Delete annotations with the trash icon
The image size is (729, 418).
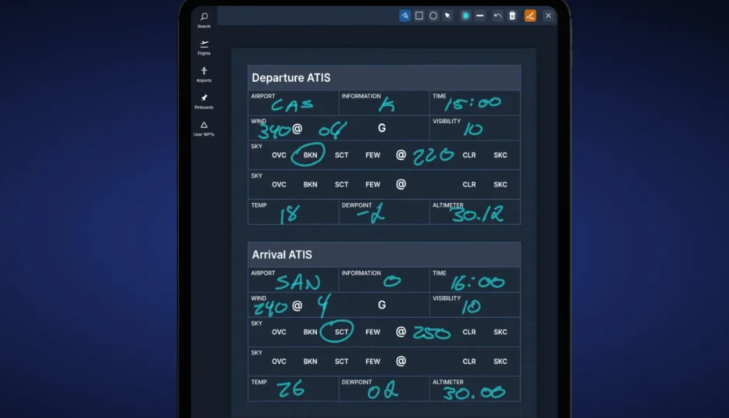pos(512,16)
